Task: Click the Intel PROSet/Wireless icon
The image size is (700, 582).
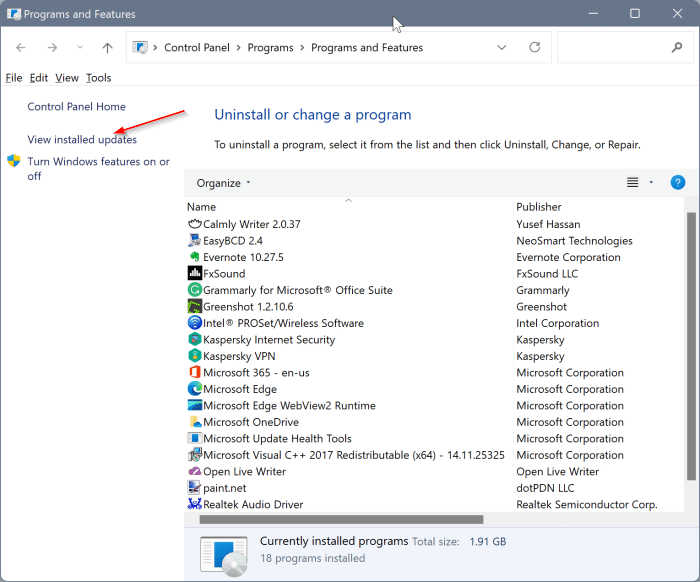Action: point(195,323)
